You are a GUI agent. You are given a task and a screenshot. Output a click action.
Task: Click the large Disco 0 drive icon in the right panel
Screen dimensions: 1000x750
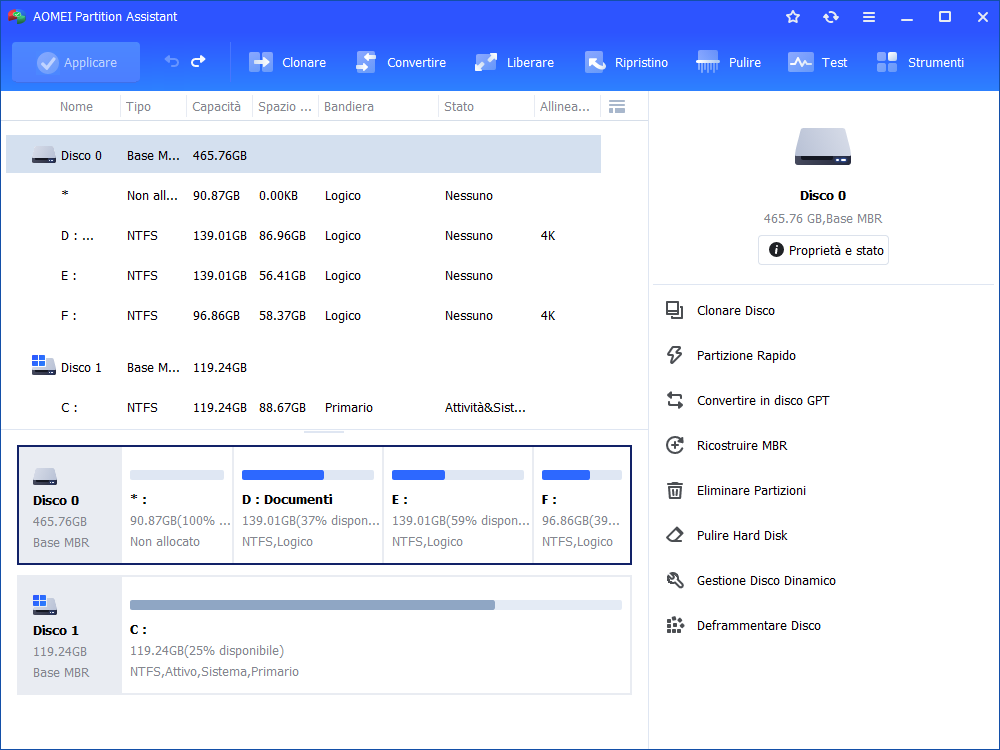823,147
